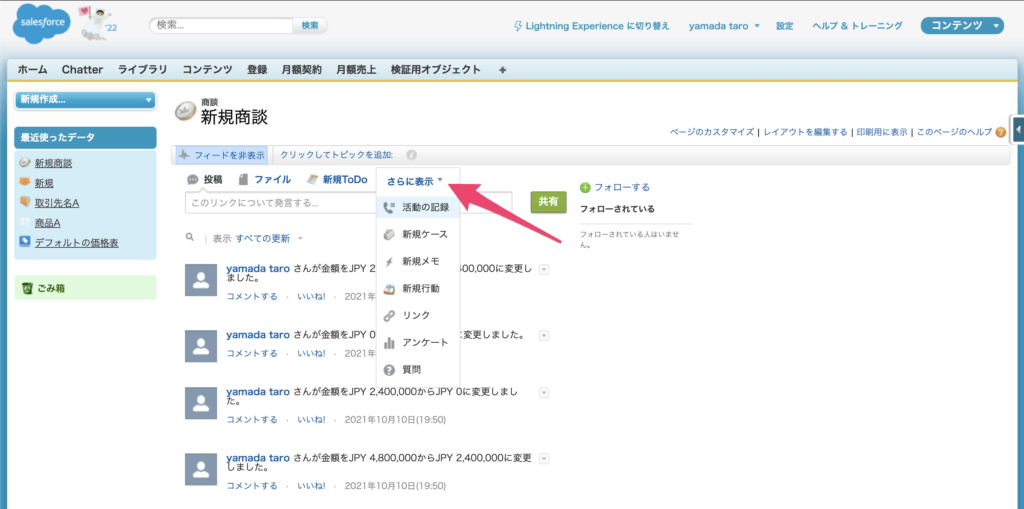This screenshot has width=1024, height=509.
Task: Click the デフォルトの価格表 icon
Action: tap(25, 242)
